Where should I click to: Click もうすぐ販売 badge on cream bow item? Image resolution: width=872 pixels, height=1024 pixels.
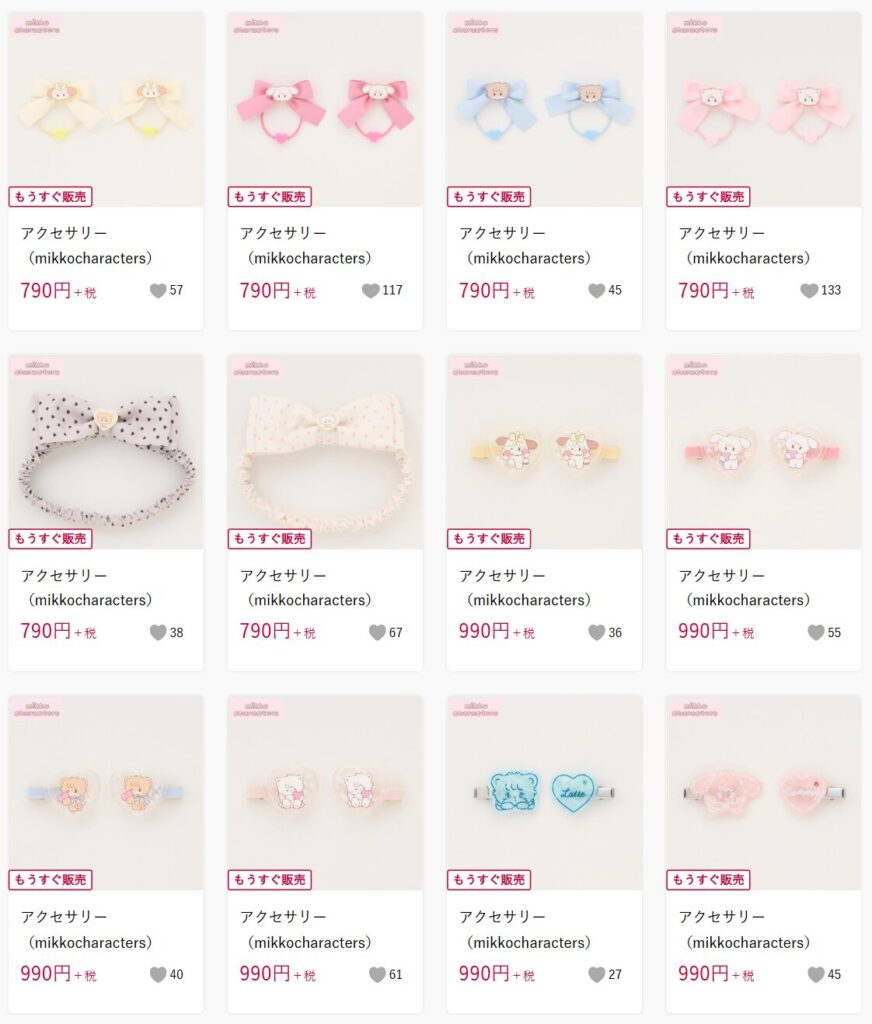50,197
